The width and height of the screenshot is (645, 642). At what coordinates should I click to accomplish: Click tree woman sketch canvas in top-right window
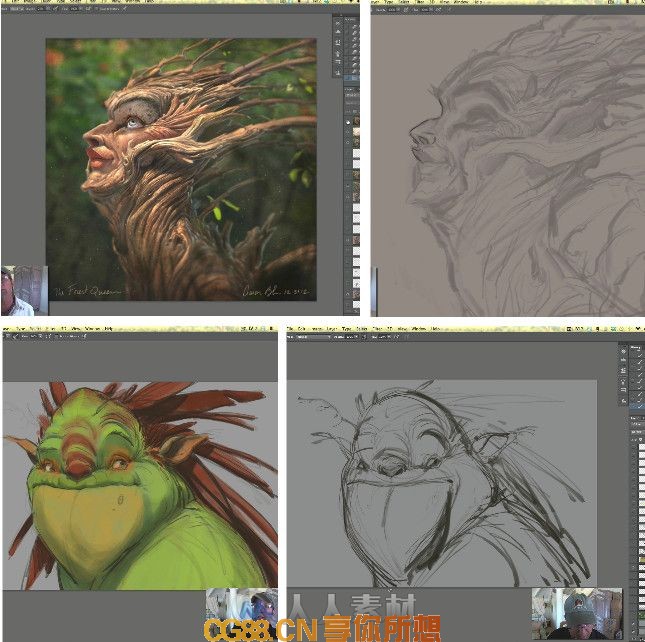tap(508, 166)
